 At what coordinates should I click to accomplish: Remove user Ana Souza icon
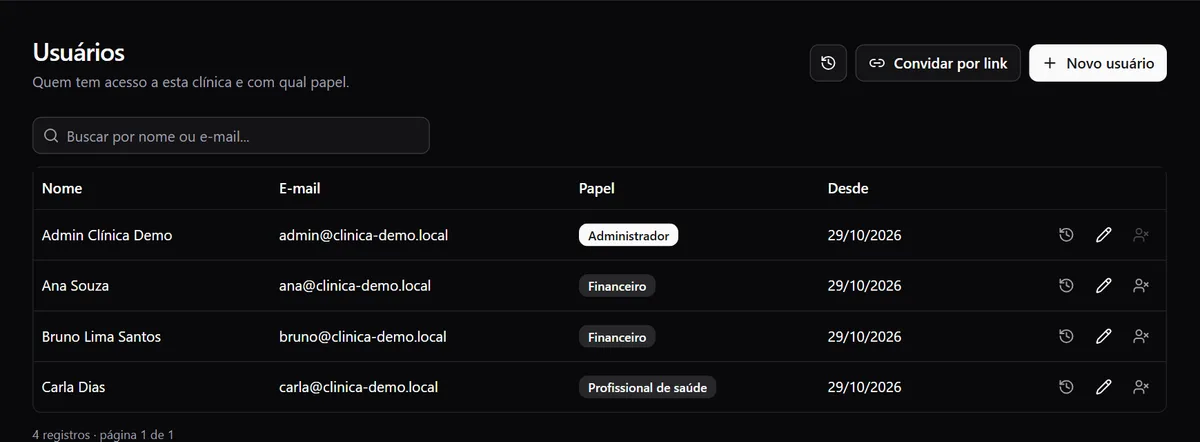[1140, 286]
